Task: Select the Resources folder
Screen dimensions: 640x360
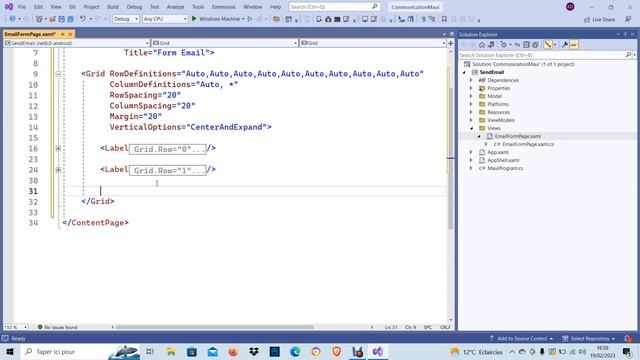Action: click(498, 112)
